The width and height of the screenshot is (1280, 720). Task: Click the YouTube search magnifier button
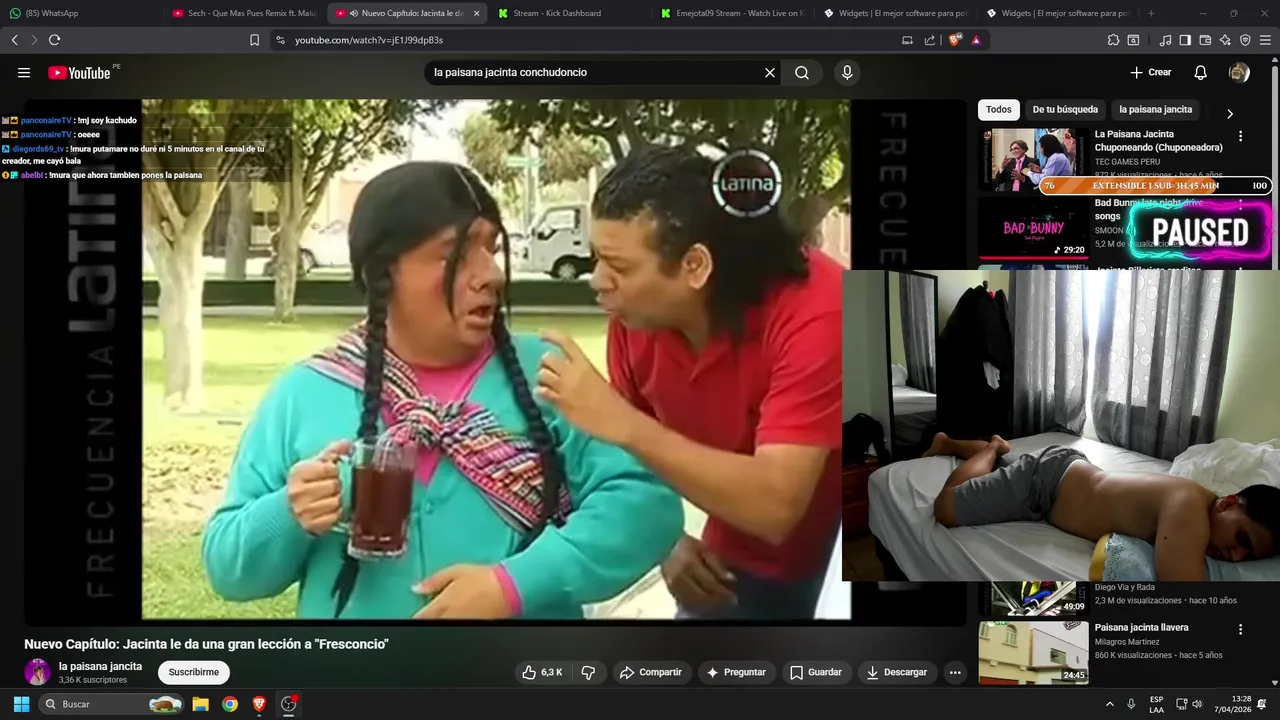pos(802,72)
